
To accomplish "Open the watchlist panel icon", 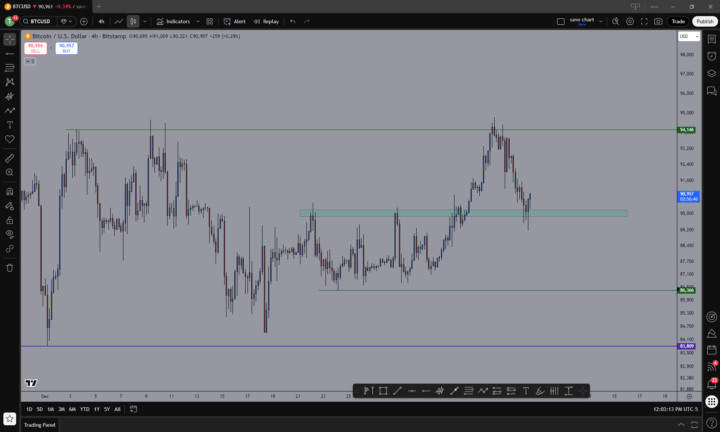I will coord(712,39).
